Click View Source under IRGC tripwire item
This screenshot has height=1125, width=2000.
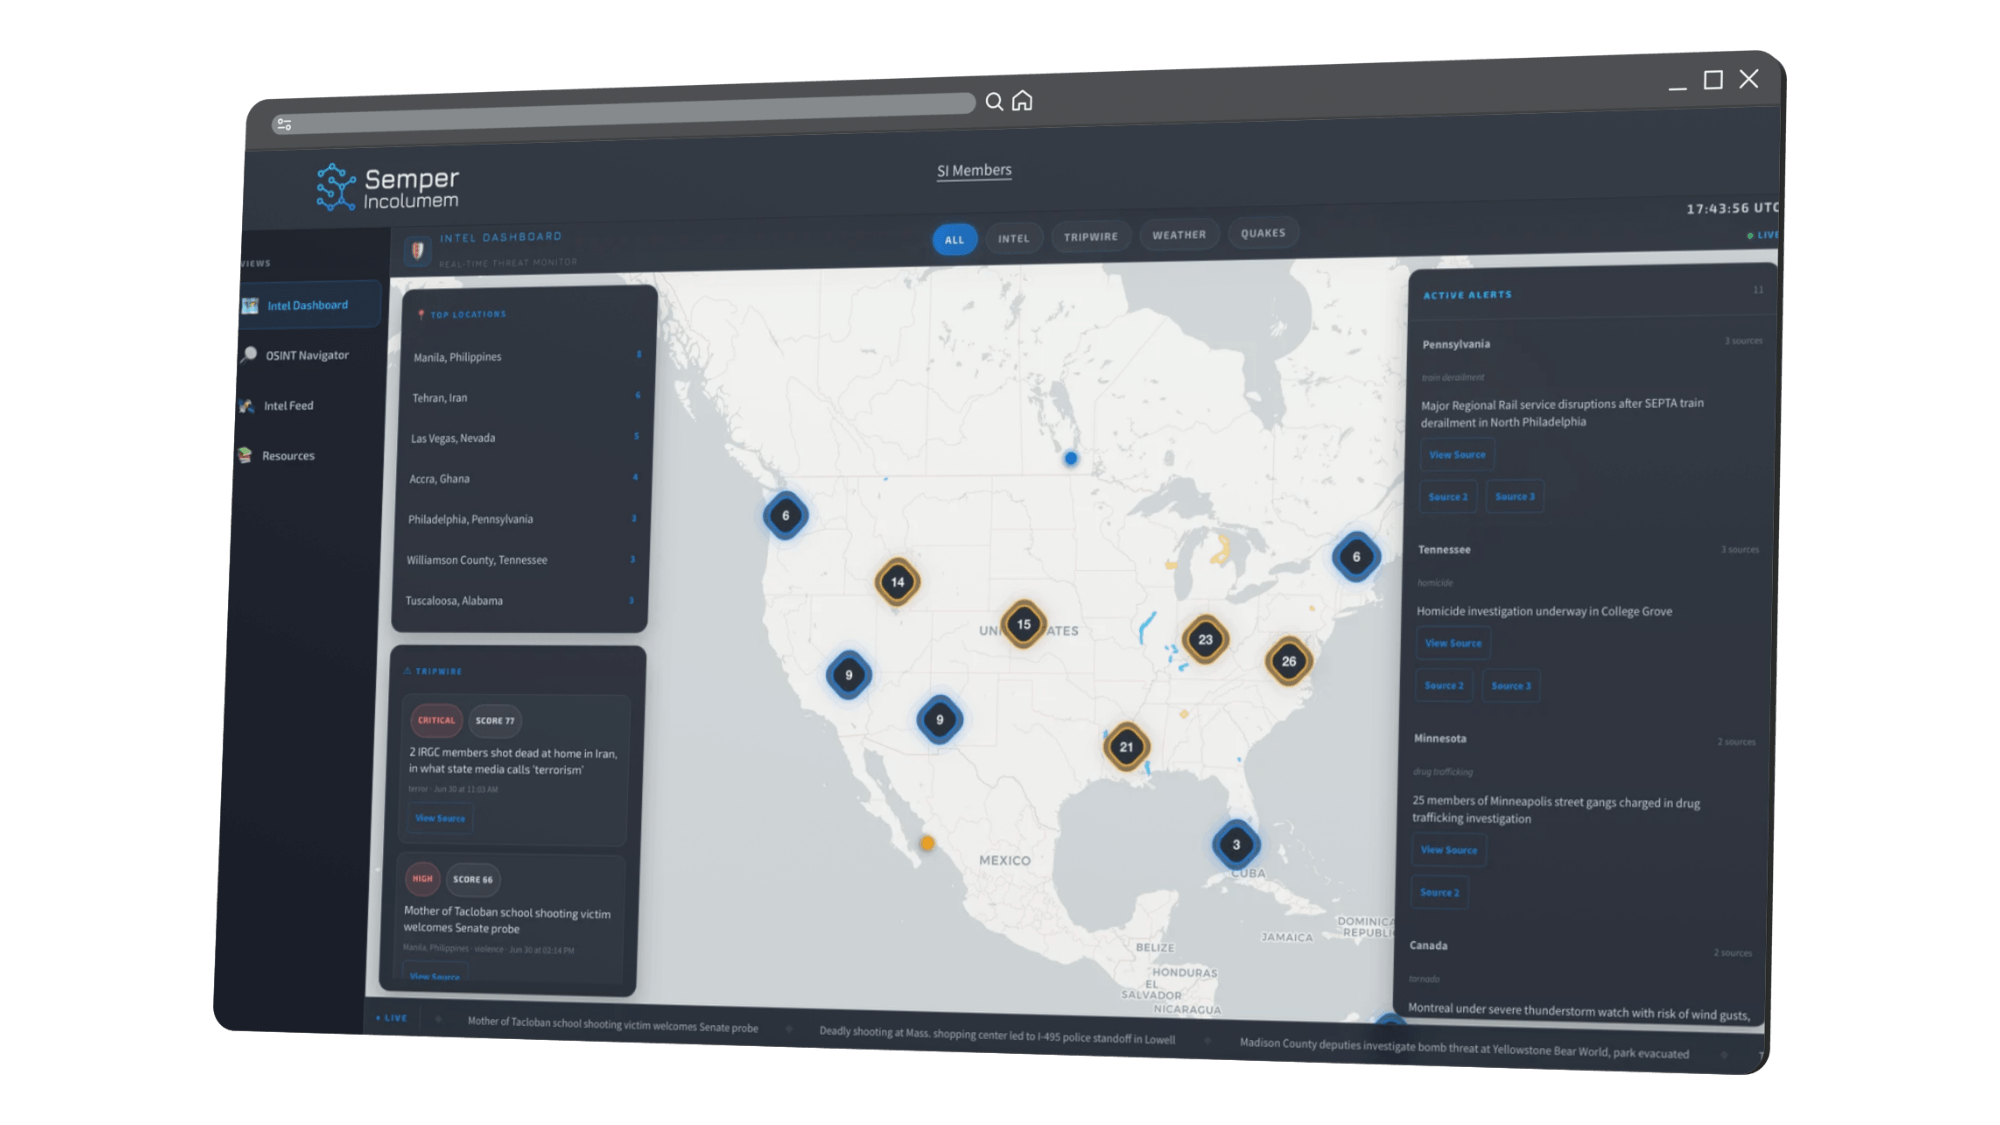click(440, 818)
